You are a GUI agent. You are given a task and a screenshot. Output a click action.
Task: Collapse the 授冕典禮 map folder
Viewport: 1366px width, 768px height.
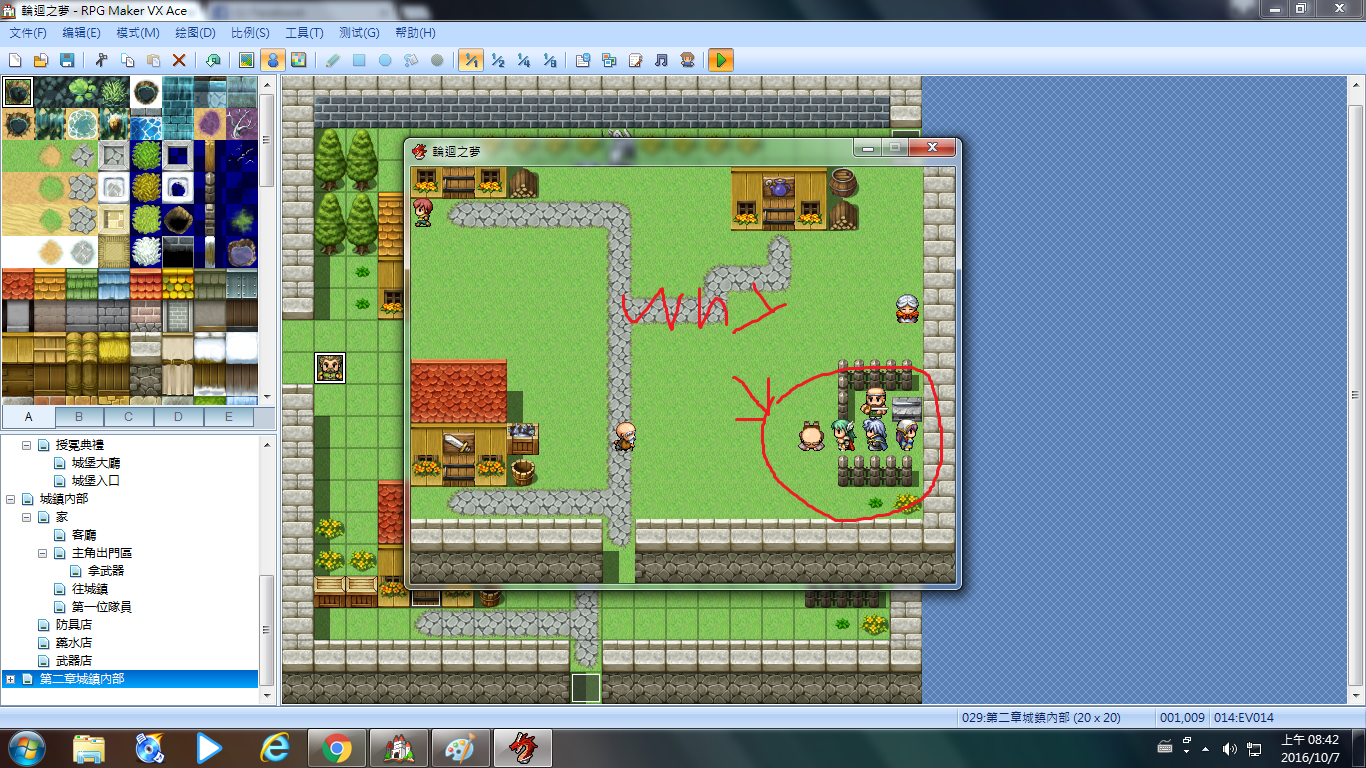[x=27, y=445]
